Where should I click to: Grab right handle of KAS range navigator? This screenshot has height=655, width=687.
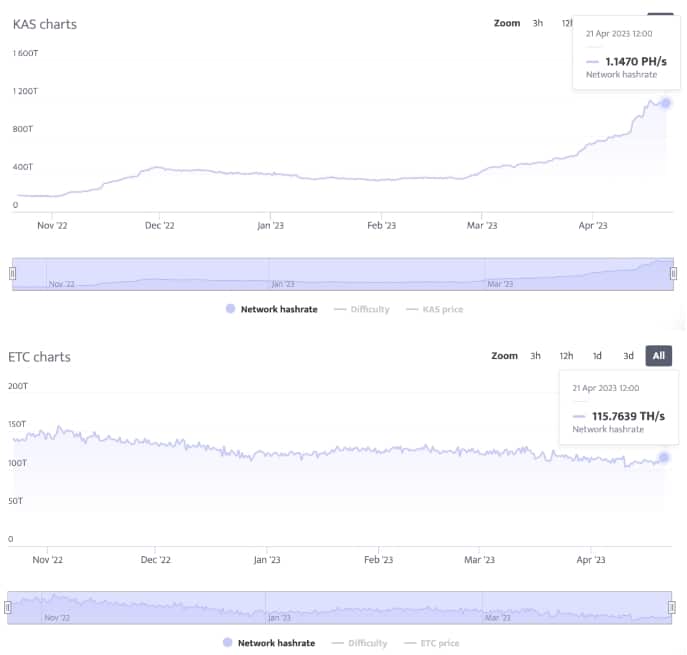(x=673, y=274)
